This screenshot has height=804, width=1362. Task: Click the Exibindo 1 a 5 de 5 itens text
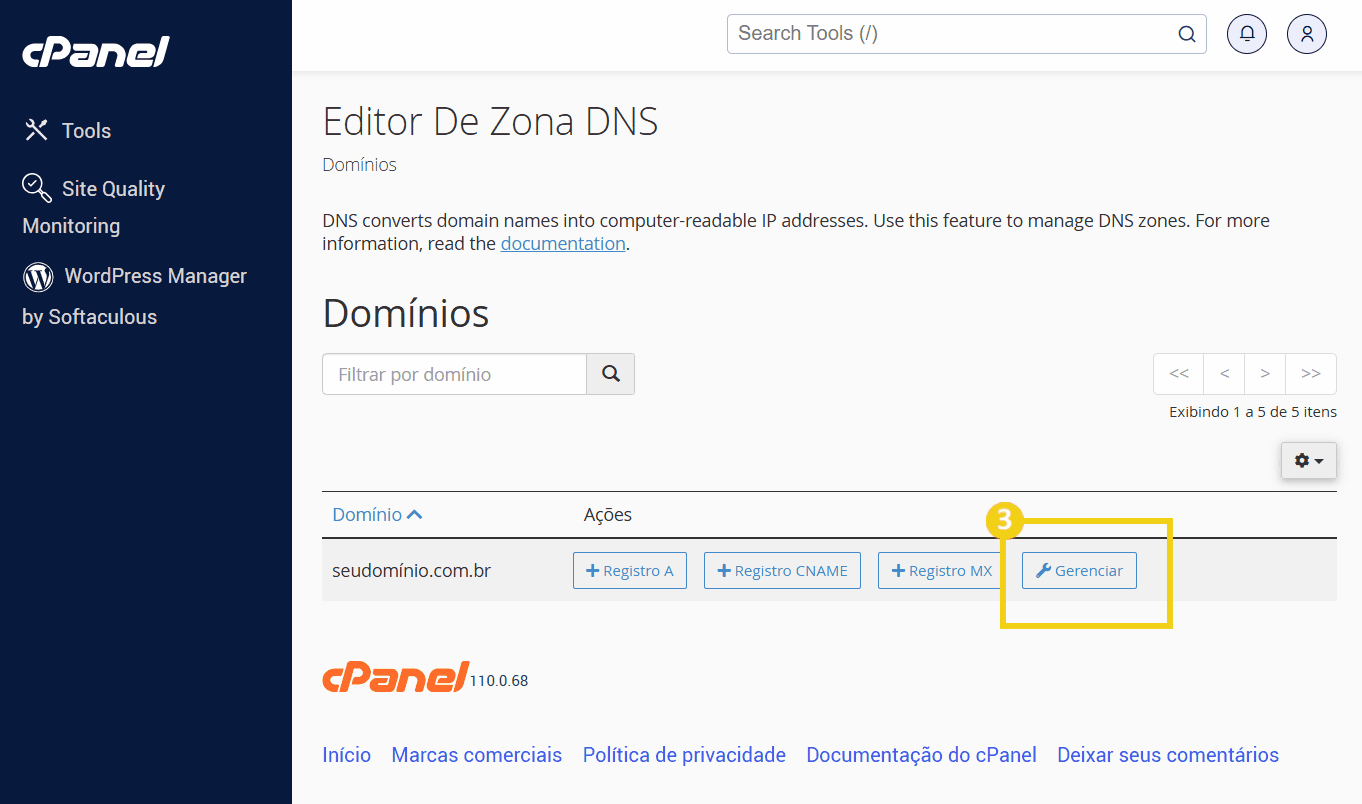(x=1253, y=412)
